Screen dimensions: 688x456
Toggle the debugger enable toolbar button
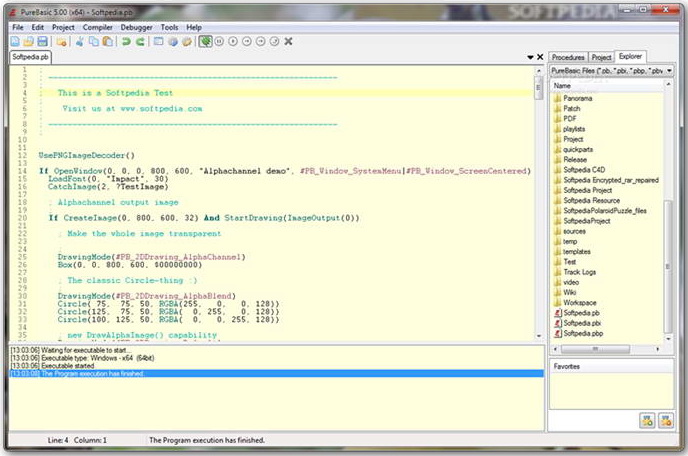point(205,42)
